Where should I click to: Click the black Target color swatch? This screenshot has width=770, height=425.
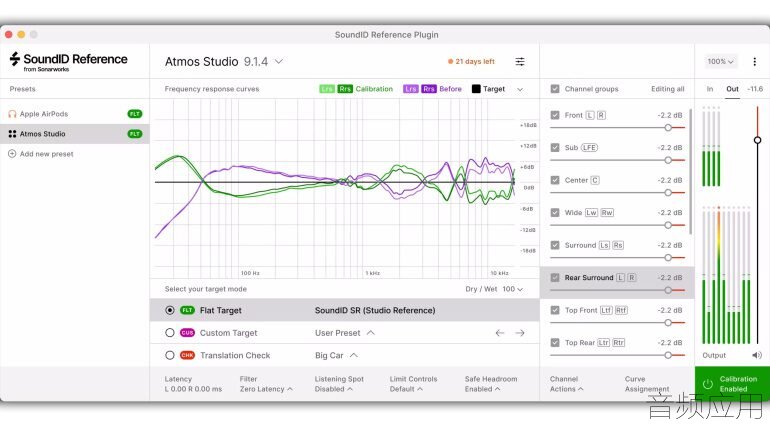pyautogui.click(x=476, y=89)
